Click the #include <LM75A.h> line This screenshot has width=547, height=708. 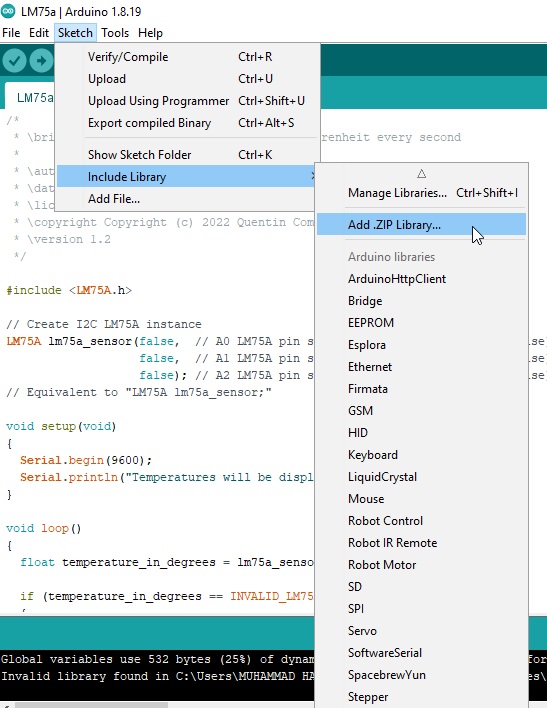(x=69, y=290)
